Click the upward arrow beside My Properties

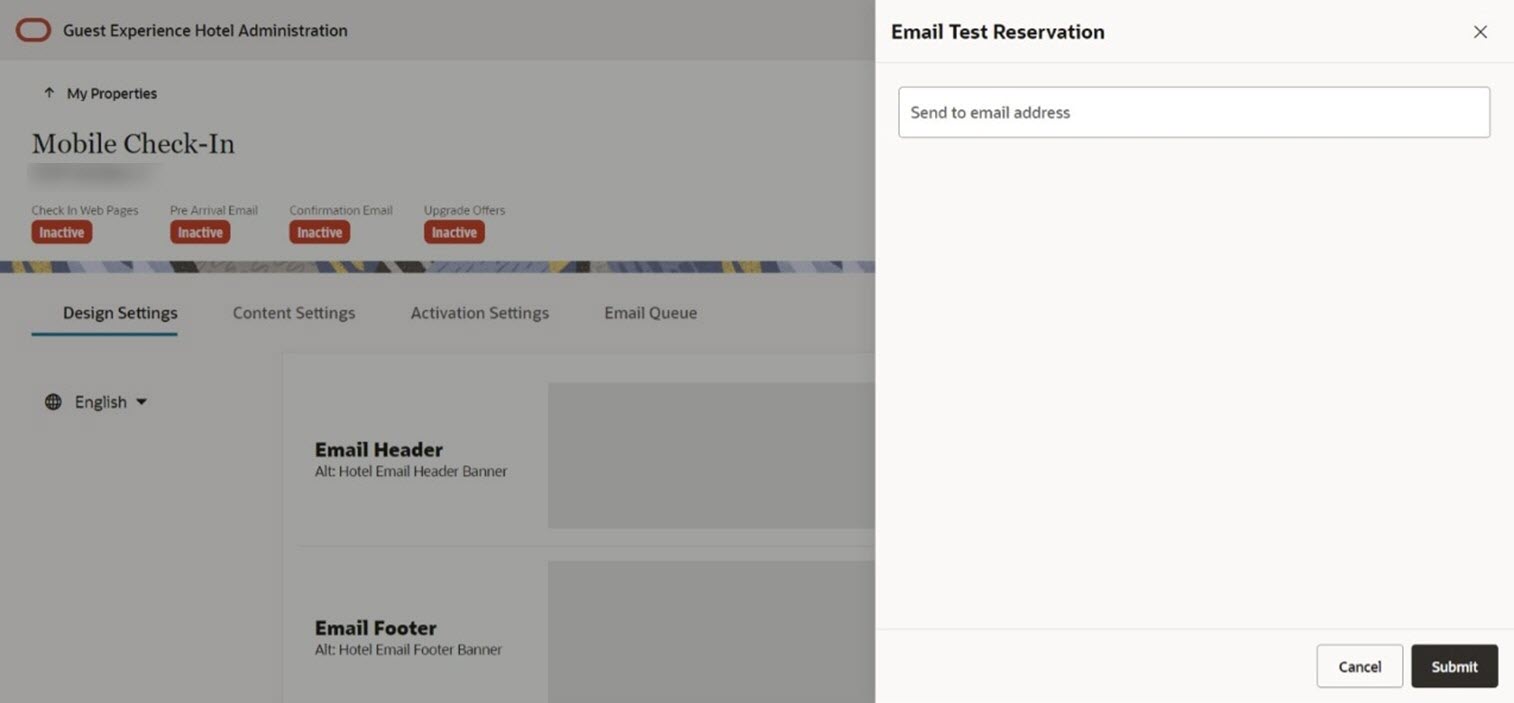[48, 92]
